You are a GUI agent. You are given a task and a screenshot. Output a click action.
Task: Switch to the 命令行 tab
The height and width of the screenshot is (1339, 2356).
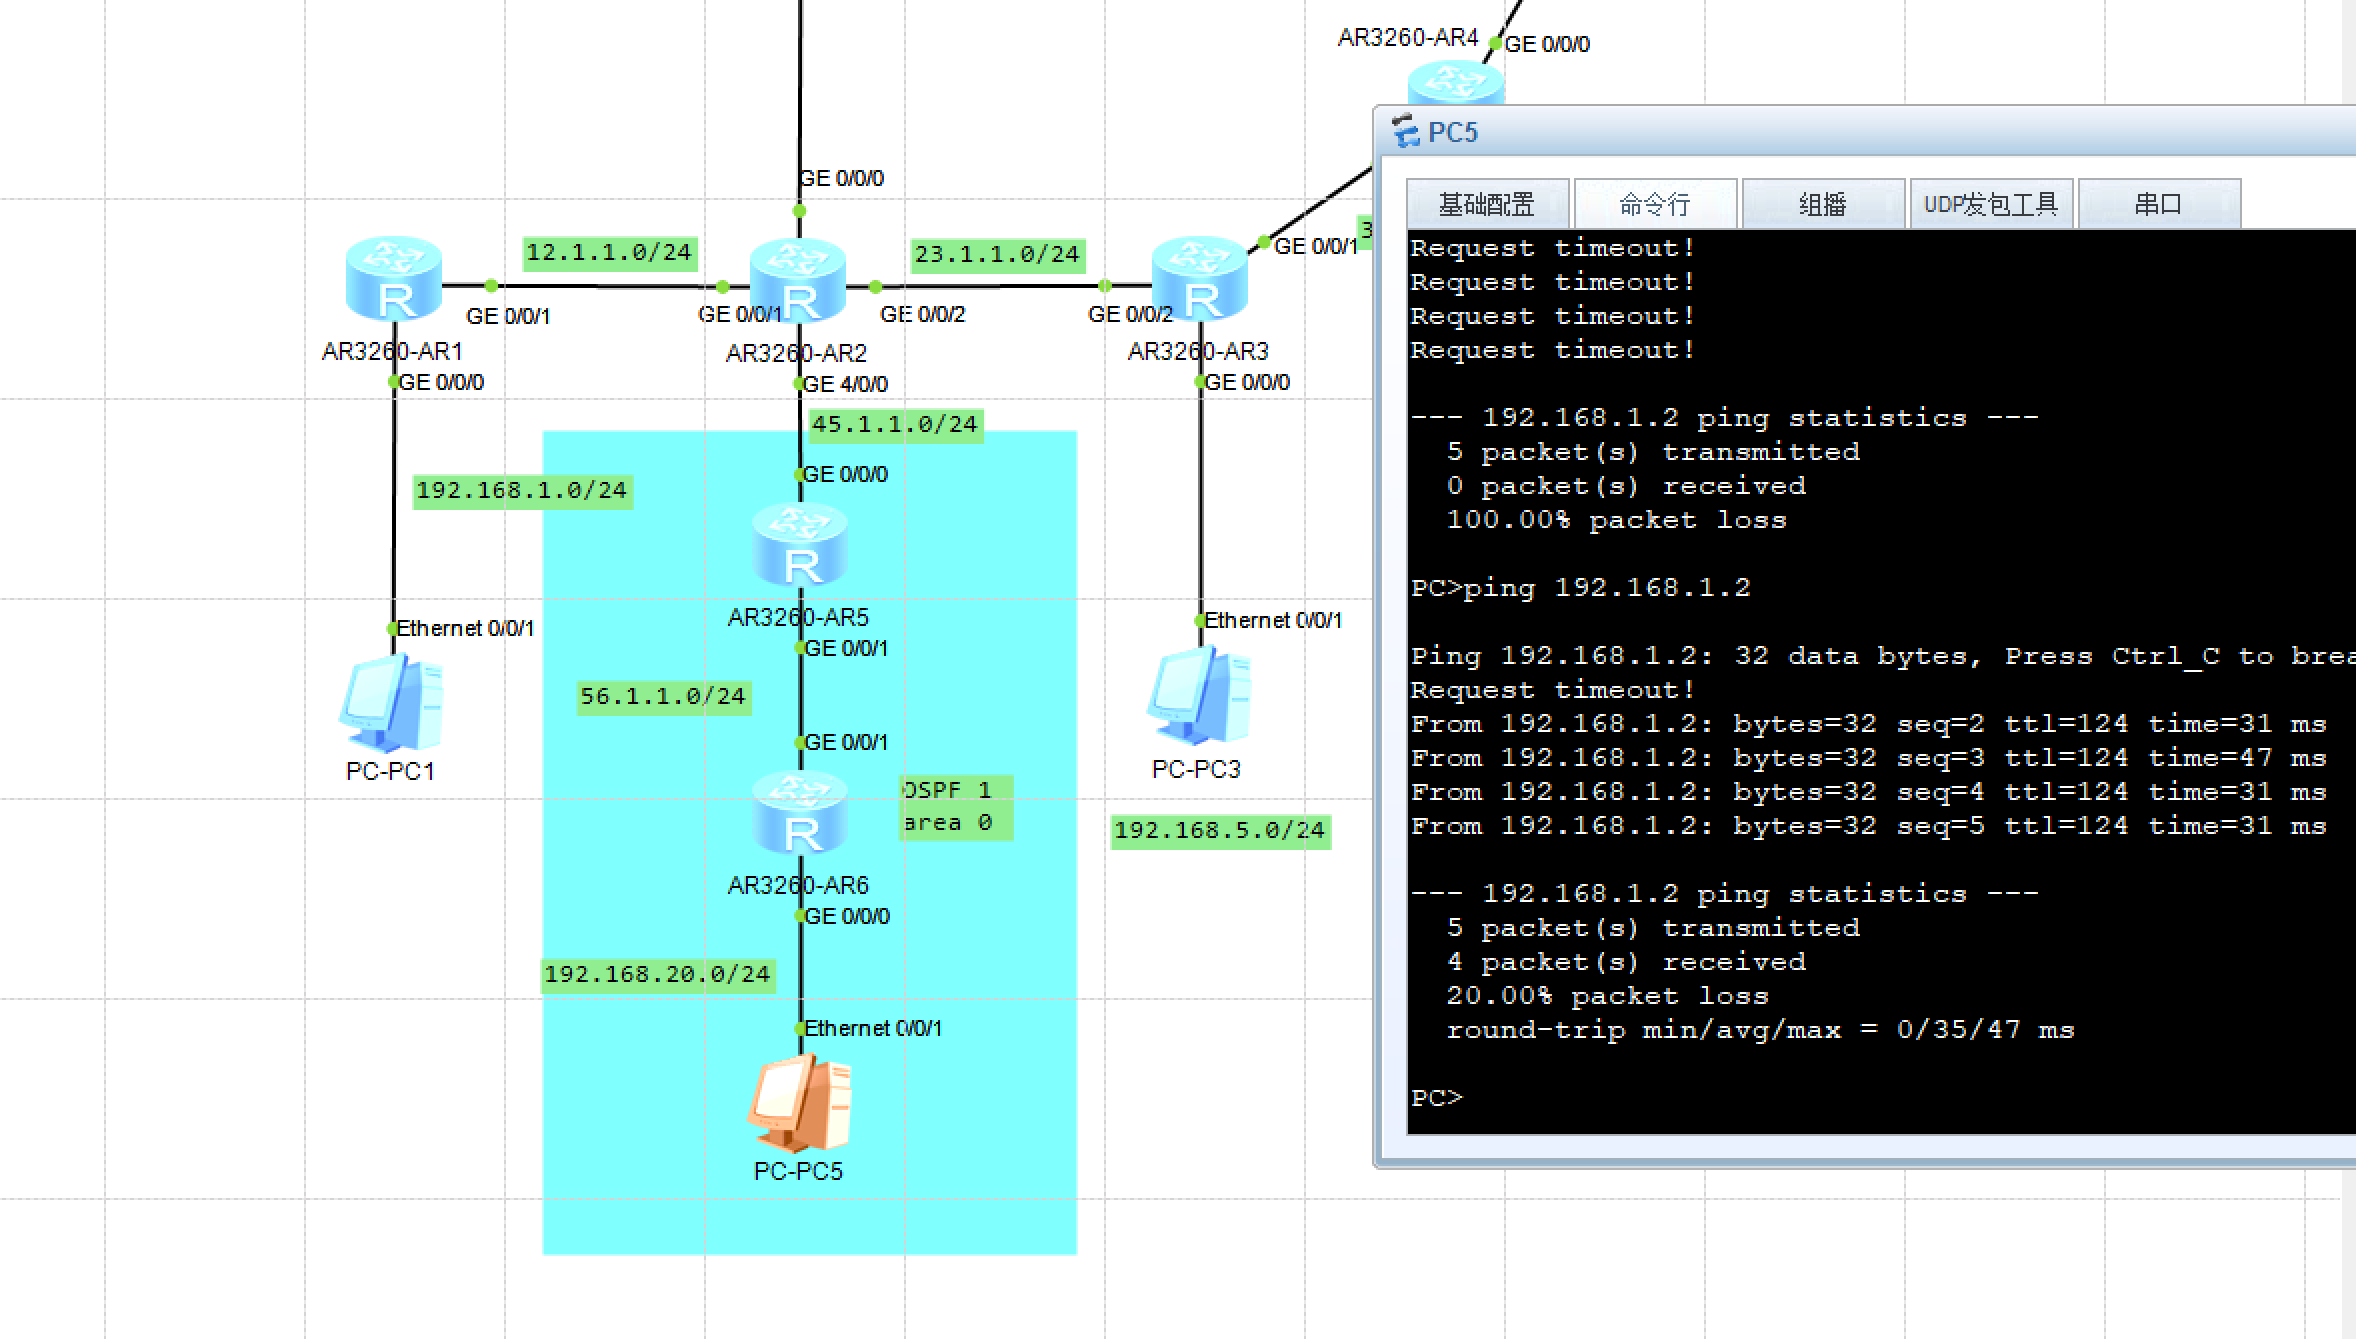pyautogui.click(x=1655, y=205)
